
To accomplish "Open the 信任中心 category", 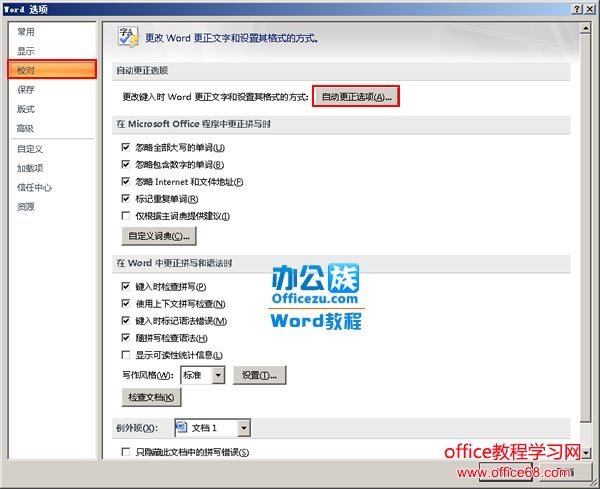I will click(x=34, y=187).
